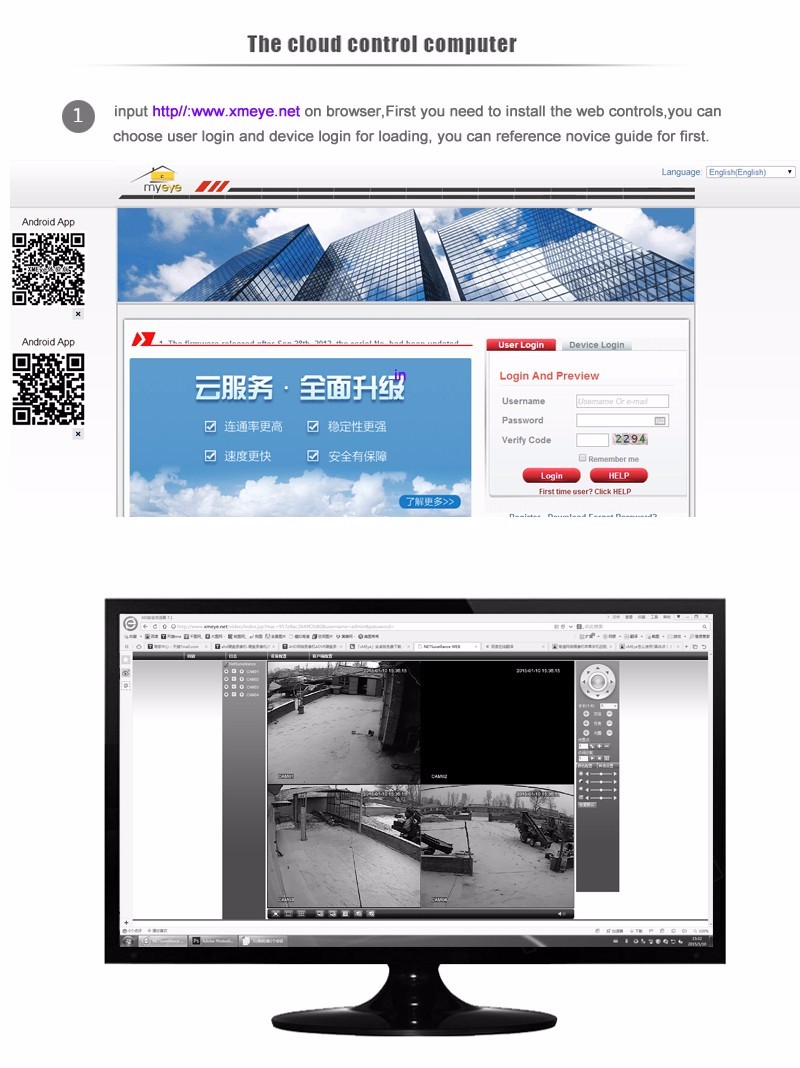The width and height of the screenshot is (800, 1068).
Task: Select the single-screen view icon
Action: click(x=288, y=914)
